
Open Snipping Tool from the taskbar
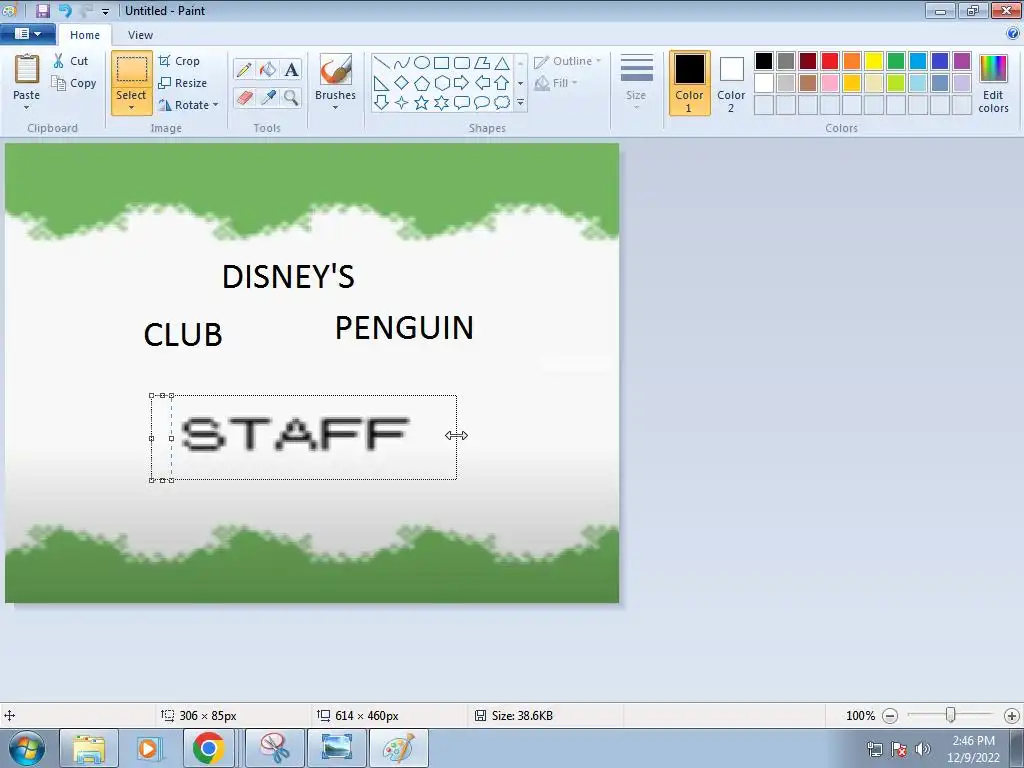point(275,748)
